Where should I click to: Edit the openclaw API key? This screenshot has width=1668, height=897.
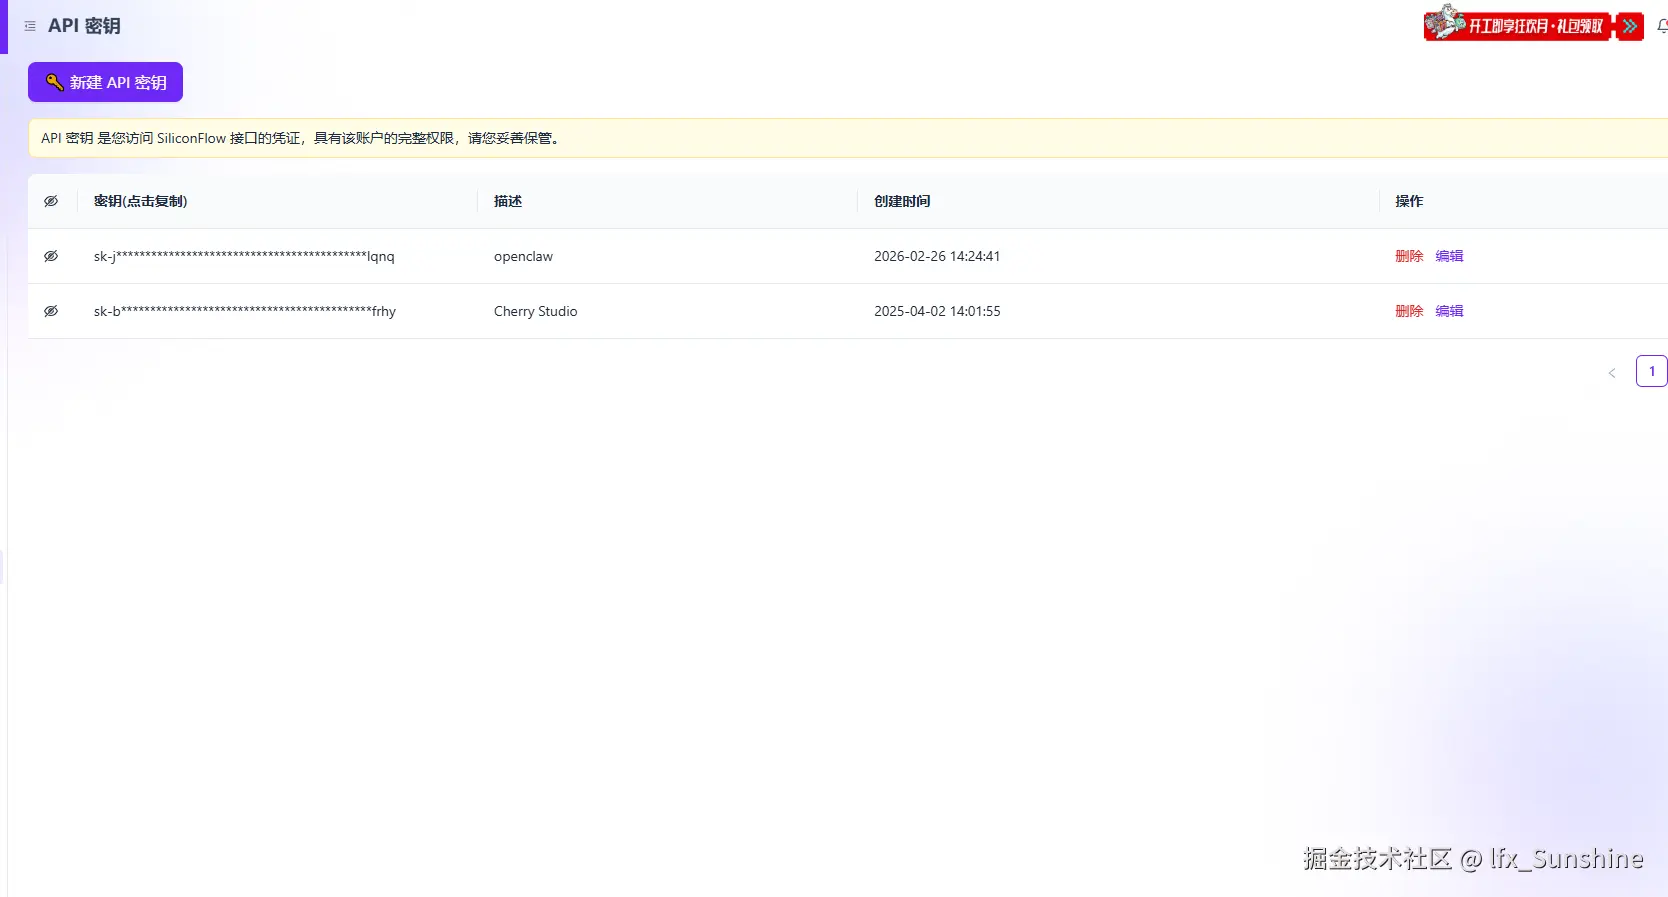pos(1449,256)
